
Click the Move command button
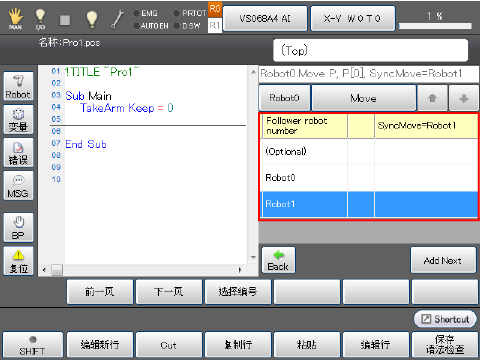click(364, 98)
